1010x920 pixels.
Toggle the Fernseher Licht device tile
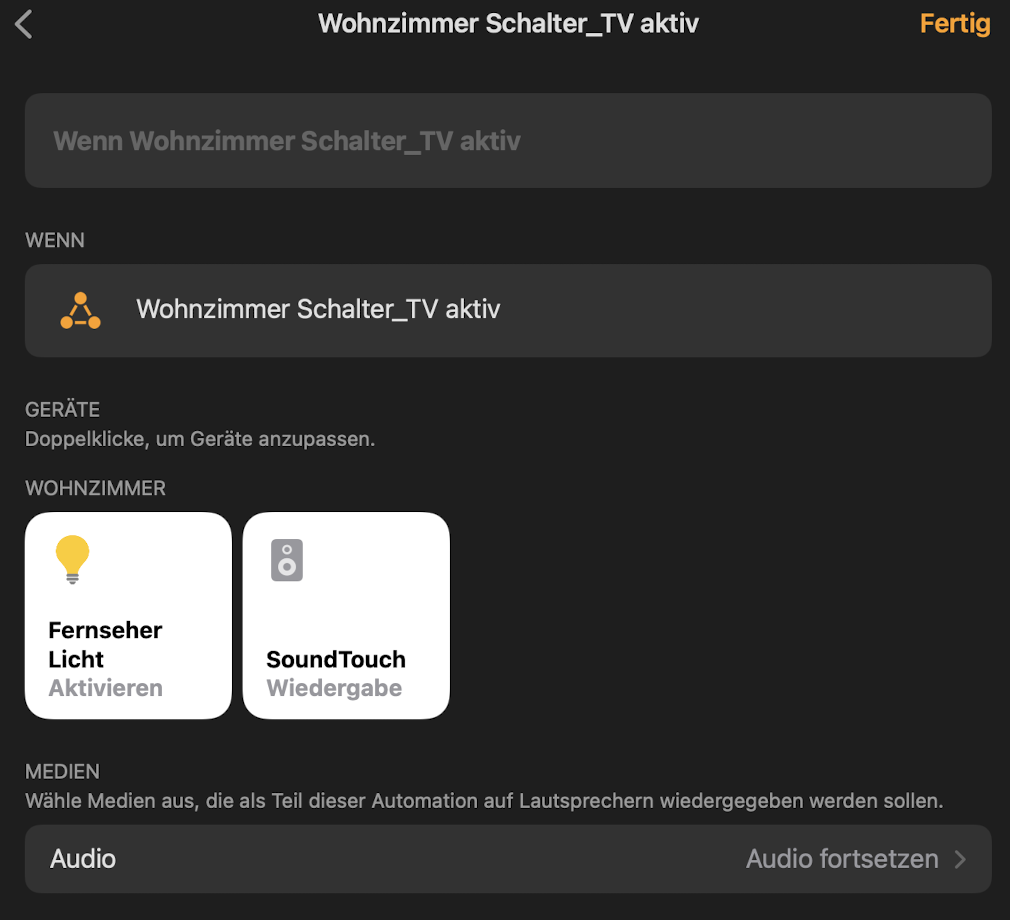[128, 615]
